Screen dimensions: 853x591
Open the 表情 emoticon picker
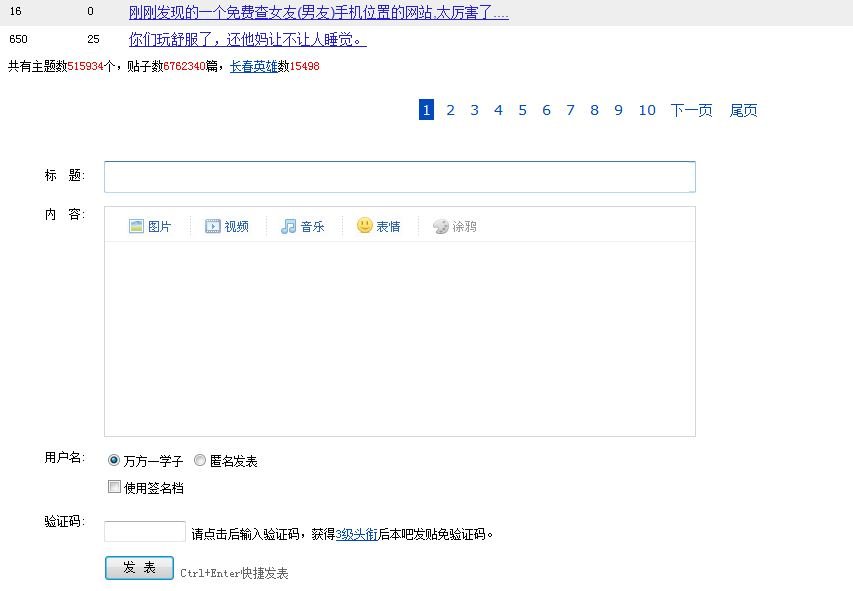(x=379, y=226)
